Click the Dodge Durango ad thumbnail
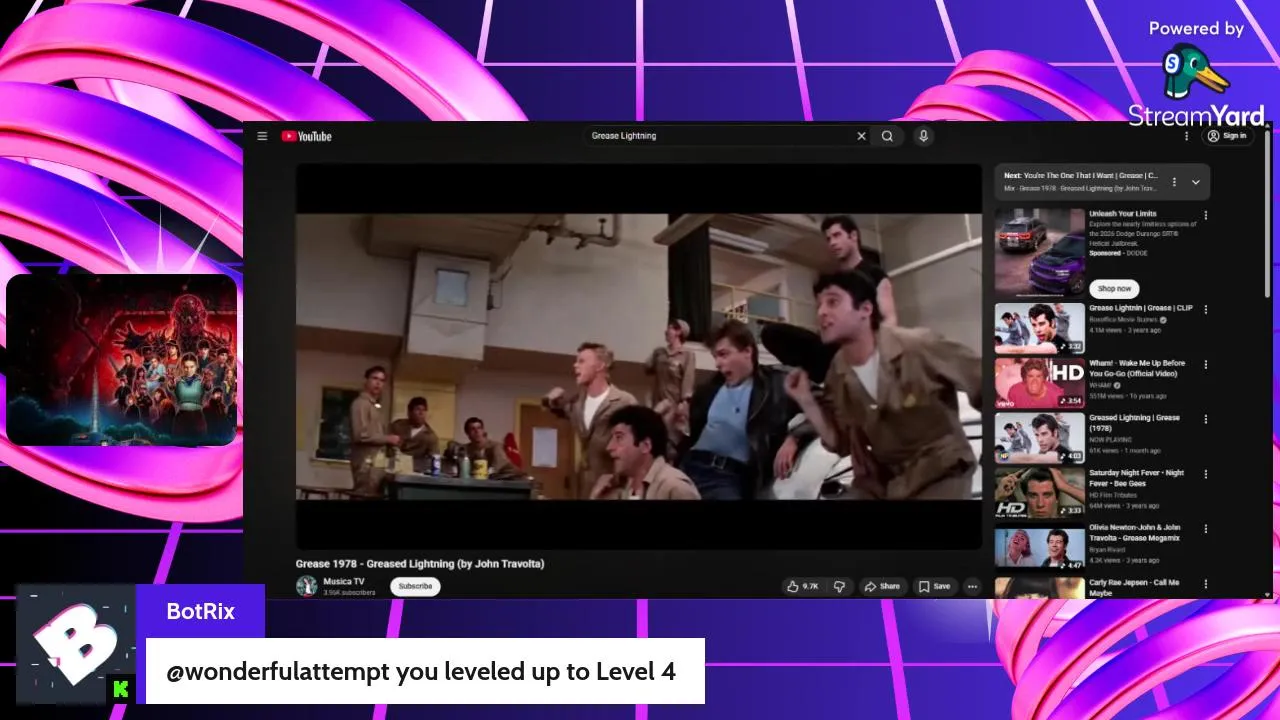Viewport: 1280px width, 720px height. [1039, 252]
